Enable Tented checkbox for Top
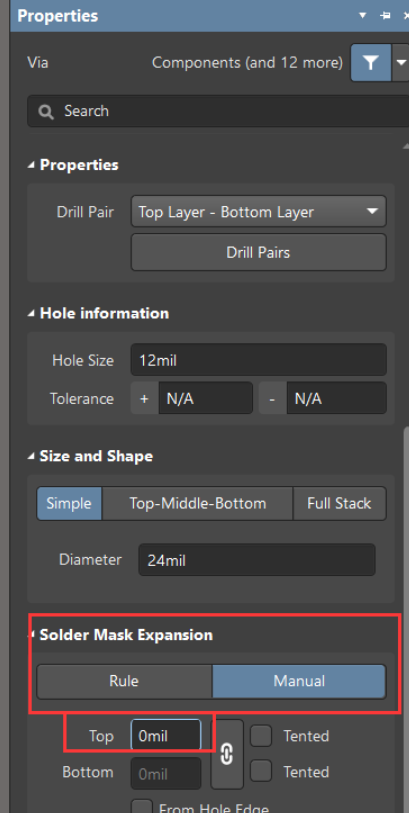 (261, 736)
